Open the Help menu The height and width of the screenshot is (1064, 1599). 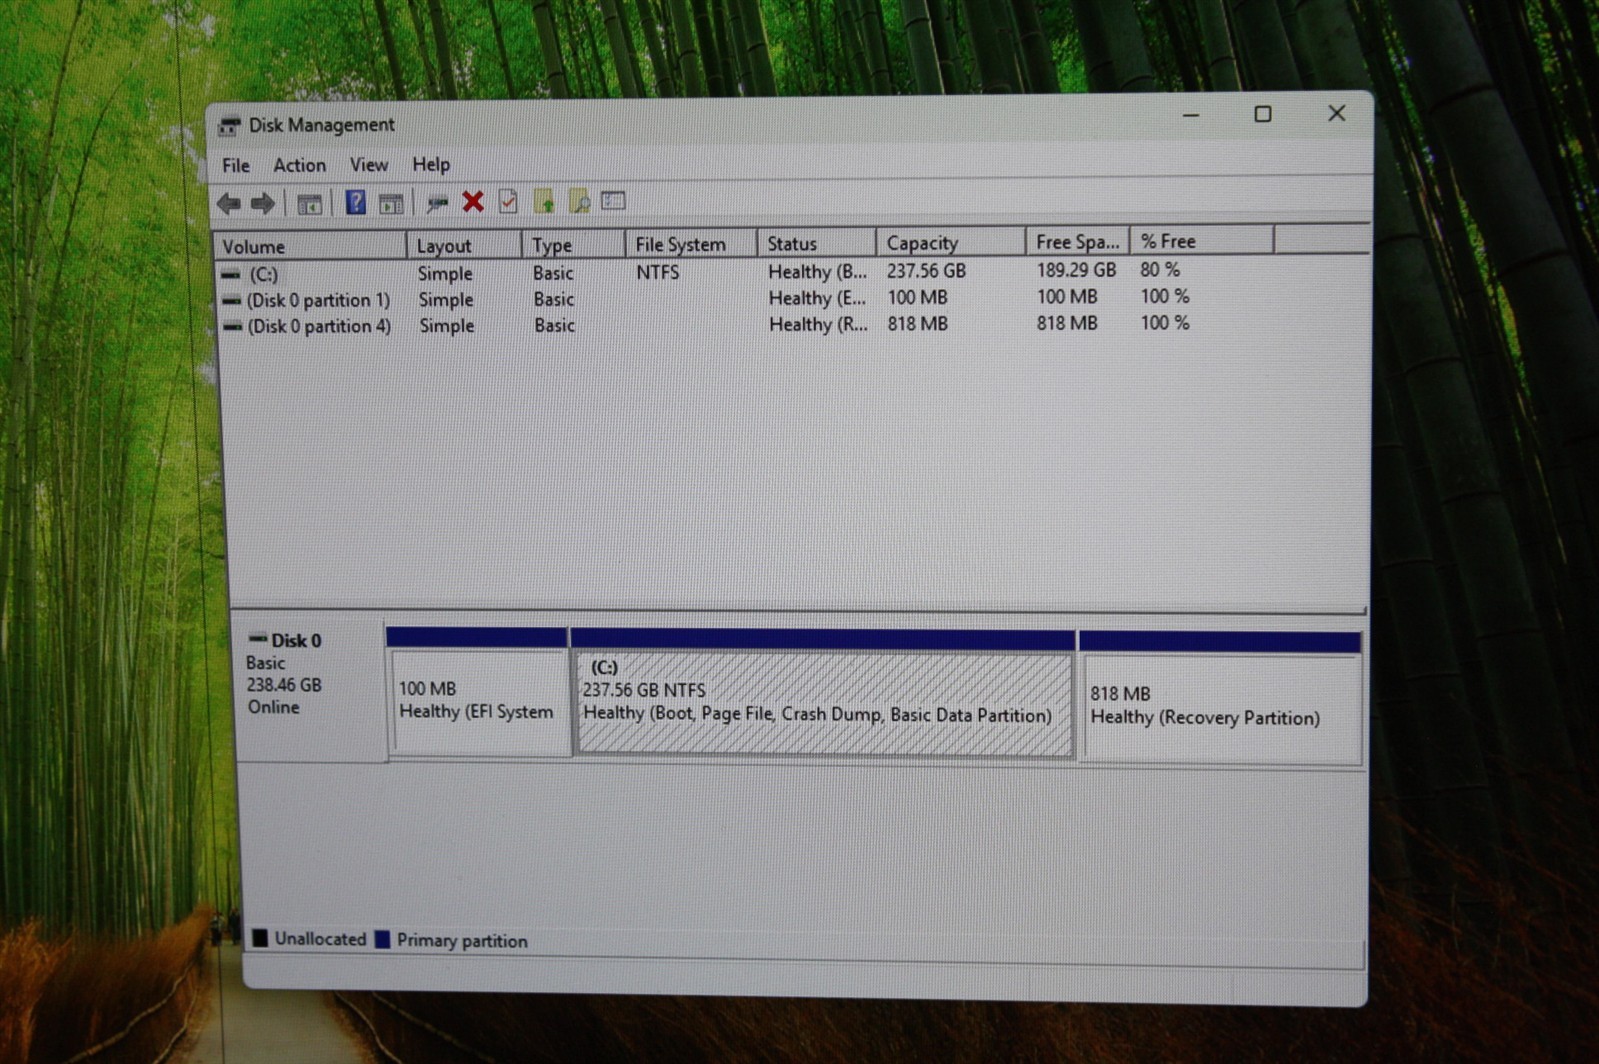(x=431, y=164)
